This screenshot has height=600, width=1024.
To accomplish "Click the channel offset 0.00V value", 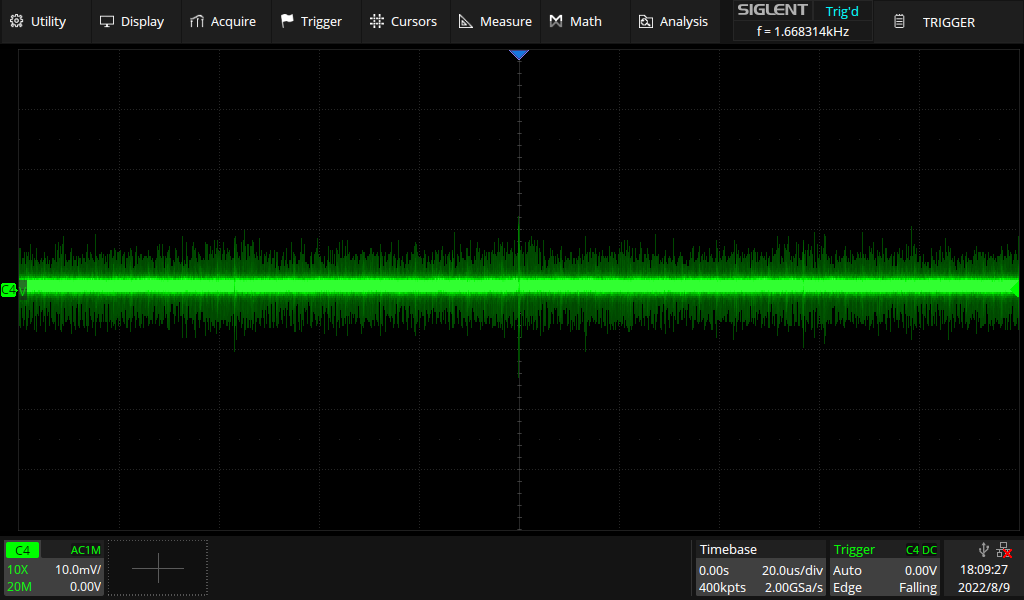I will tap(86, 587).
